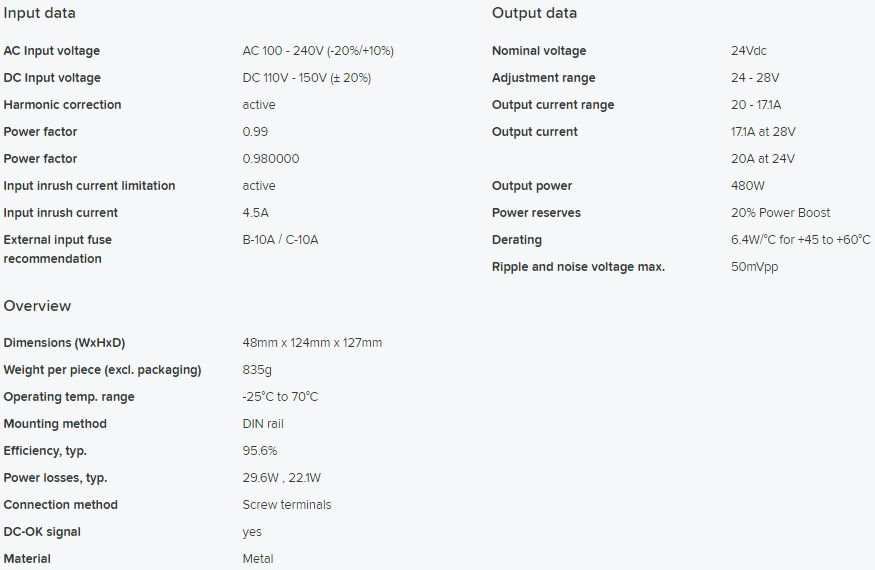875x570 pixels.
Task: Click the 48mm x 124mm x 127mm dimensions
Action: click(312, 343)
